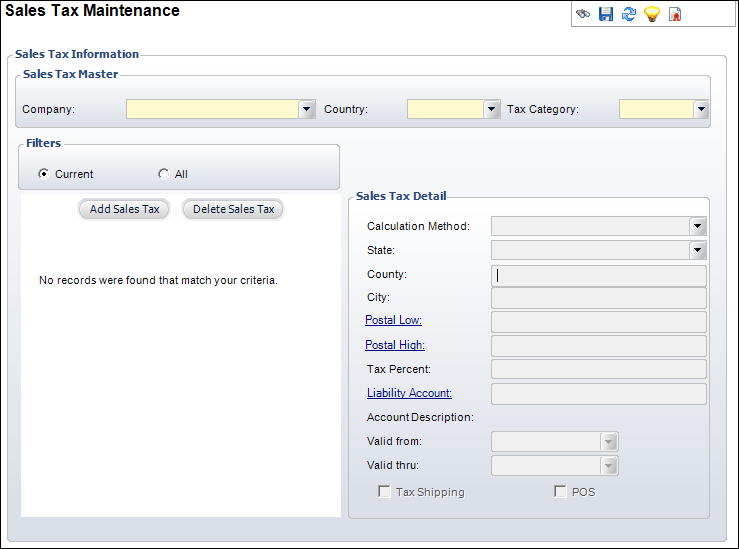Enable the Tax Shipping checkbox

coord(384,492)
